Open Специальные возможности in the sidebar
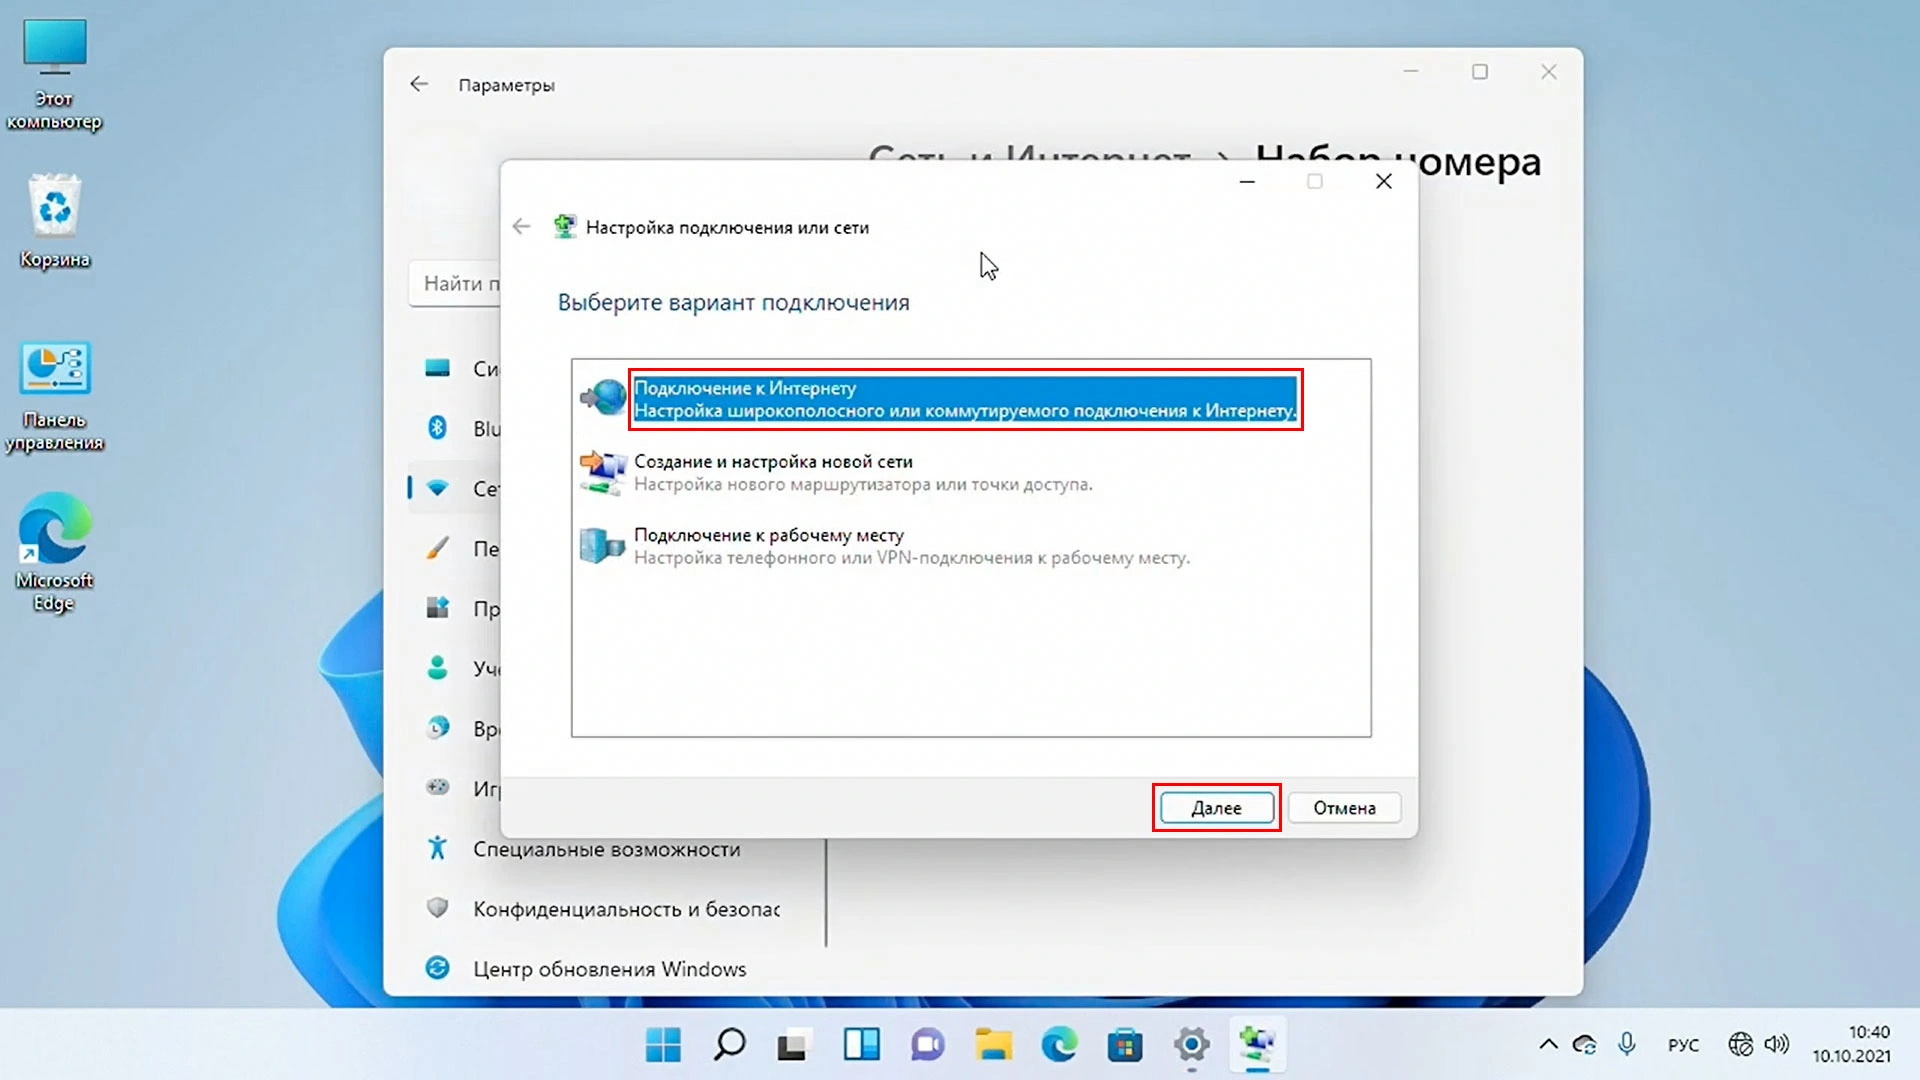This screenshot has height=1080, width=1920. [x=606, y=849]
